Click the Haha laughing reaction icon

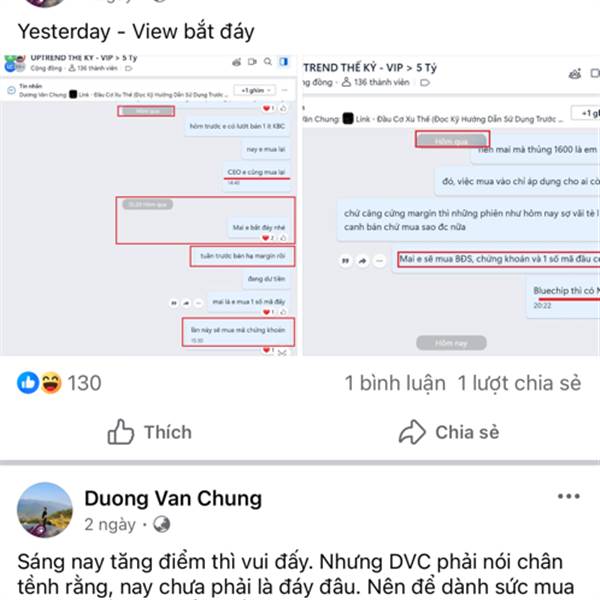click(x=51, y=383)
